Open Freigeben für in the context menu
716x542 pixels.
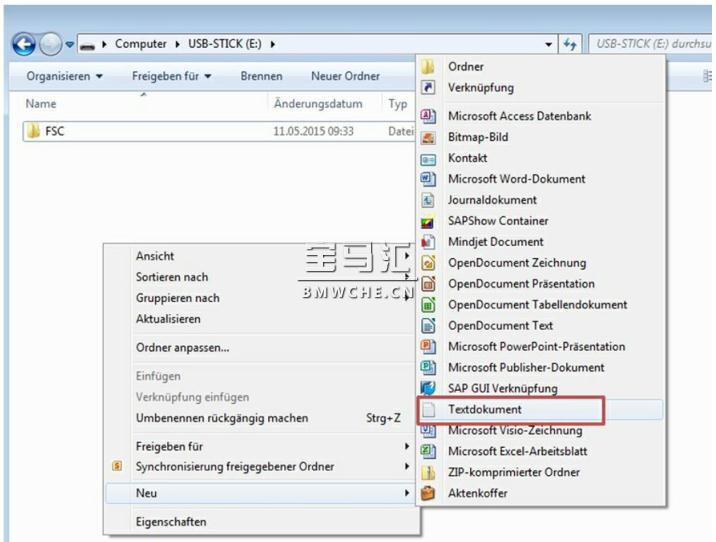tap(261, 446)
